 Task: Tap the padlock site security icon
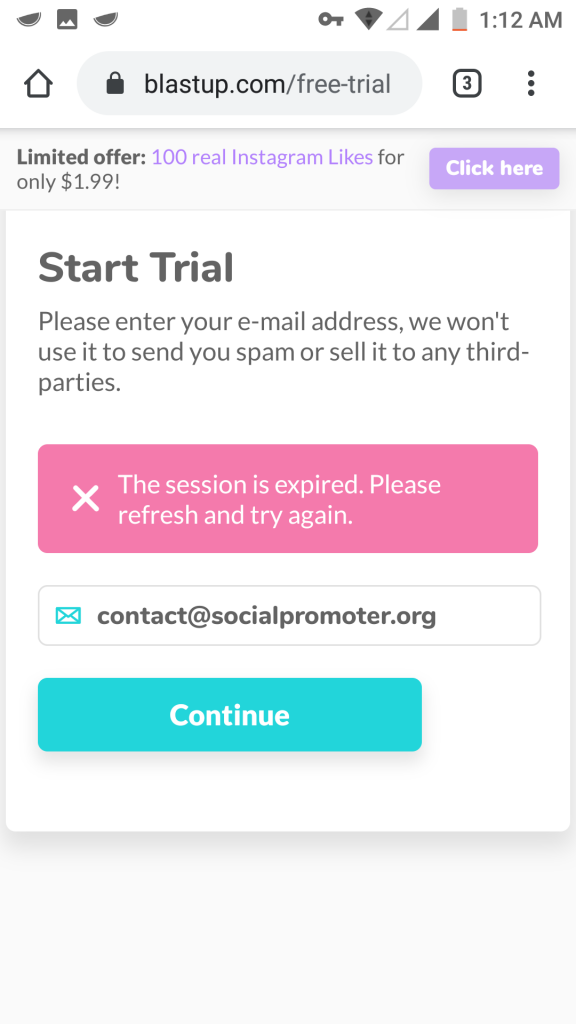pyautogui.click(x=115, y=84)
